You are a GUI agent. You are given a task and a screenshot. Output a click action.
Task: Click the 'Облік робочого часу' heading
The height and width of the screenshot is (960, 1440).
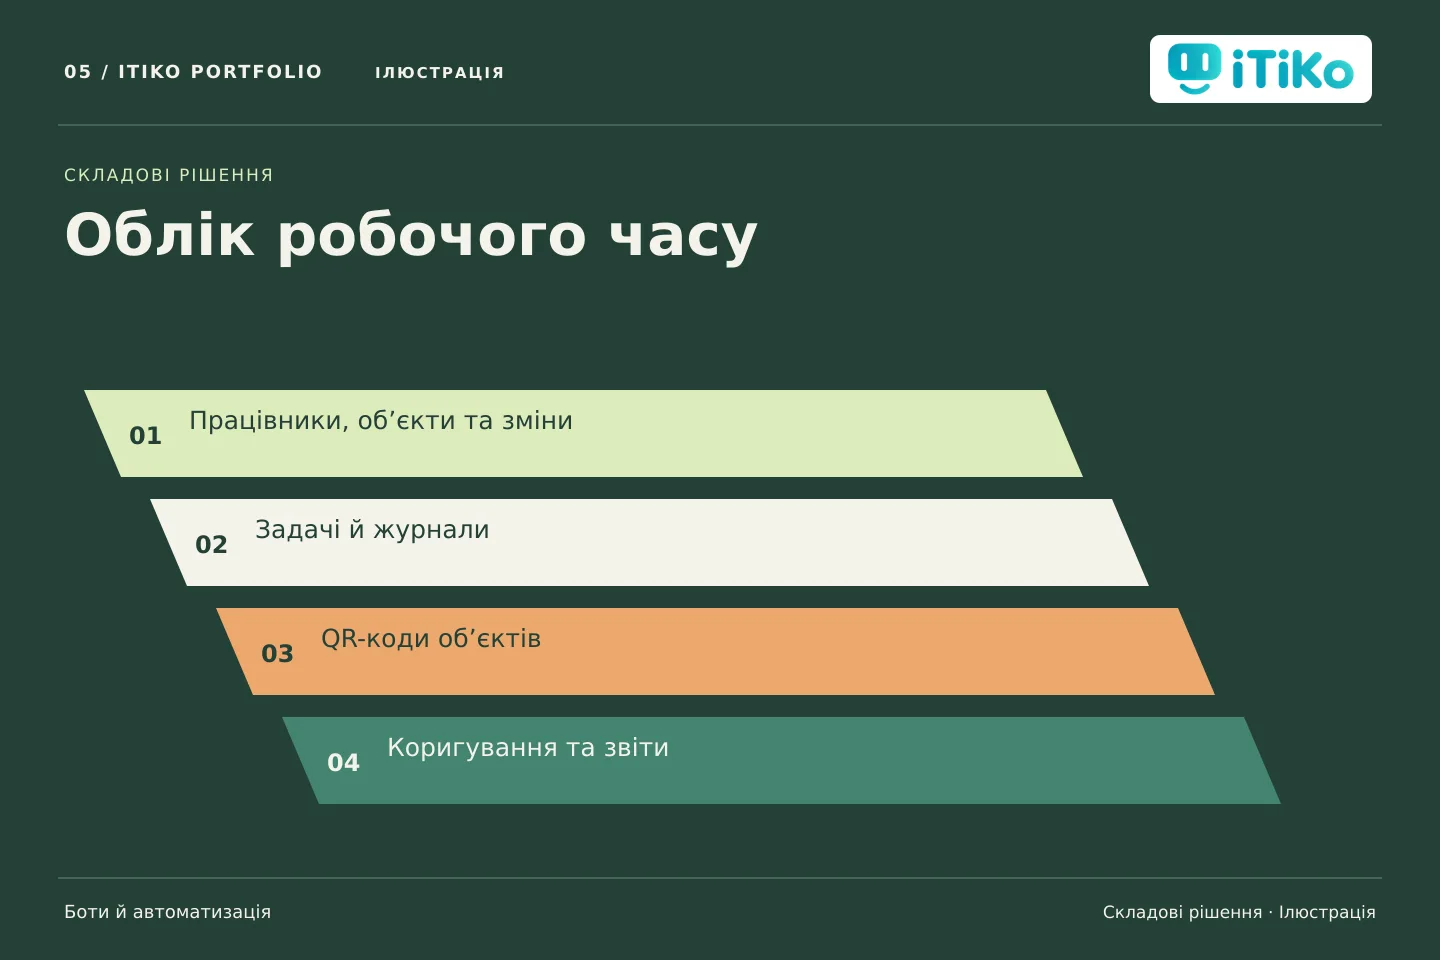(411, 236)
